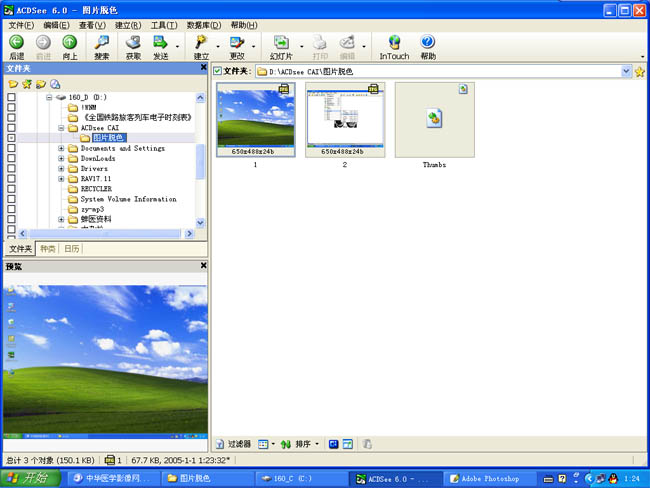Go back with the 后退 toolbar button
The width and height of the screenshot is (650, 488).
17,47
